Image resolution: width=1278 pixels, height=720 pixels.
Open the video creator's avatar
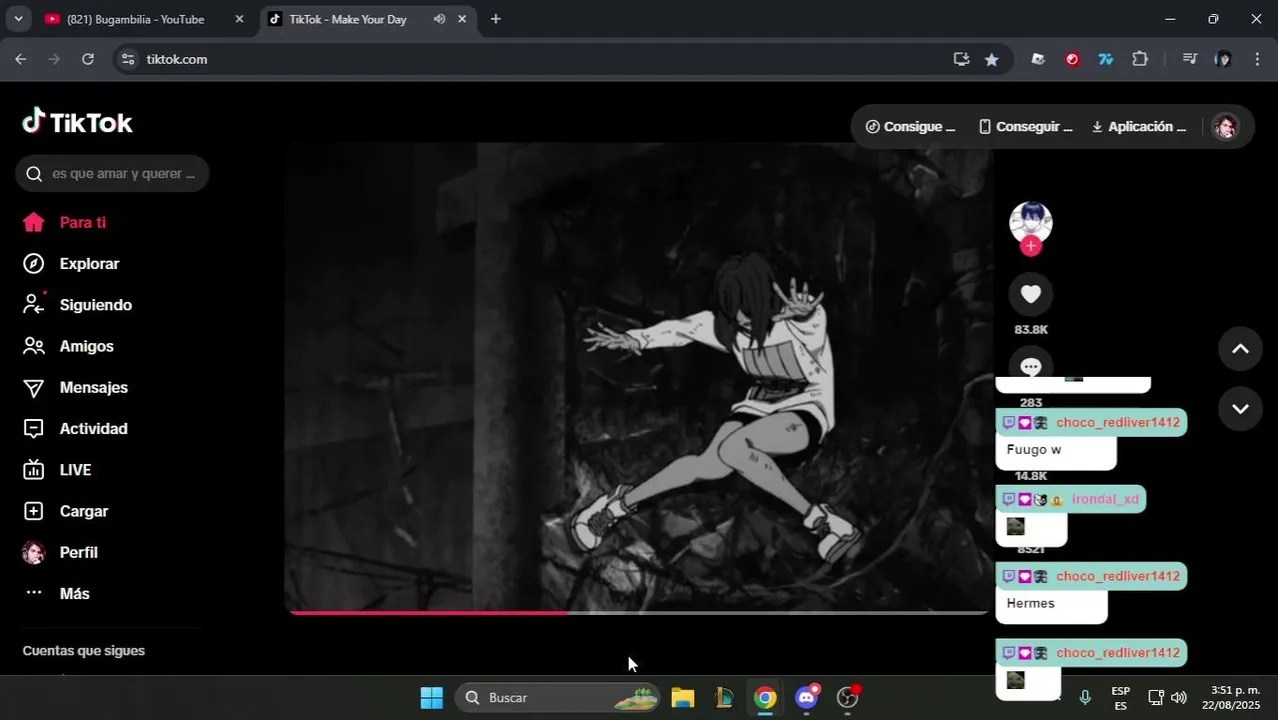pyautogui.click(x=1031, y=222)
